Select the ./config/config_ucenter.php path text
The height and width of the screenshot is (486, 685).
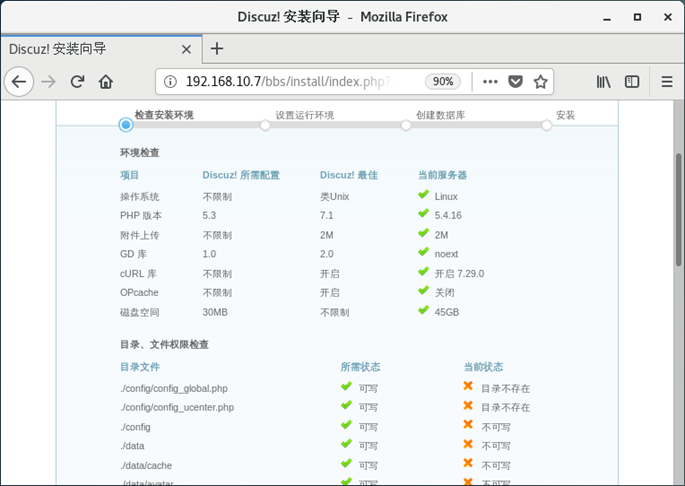(x=177, y=407)
